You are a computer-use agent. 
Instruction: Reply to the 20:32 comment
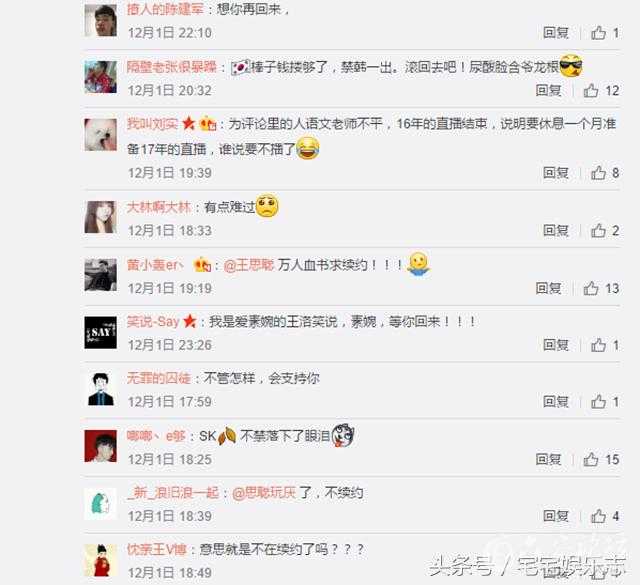tap(548, 90)
